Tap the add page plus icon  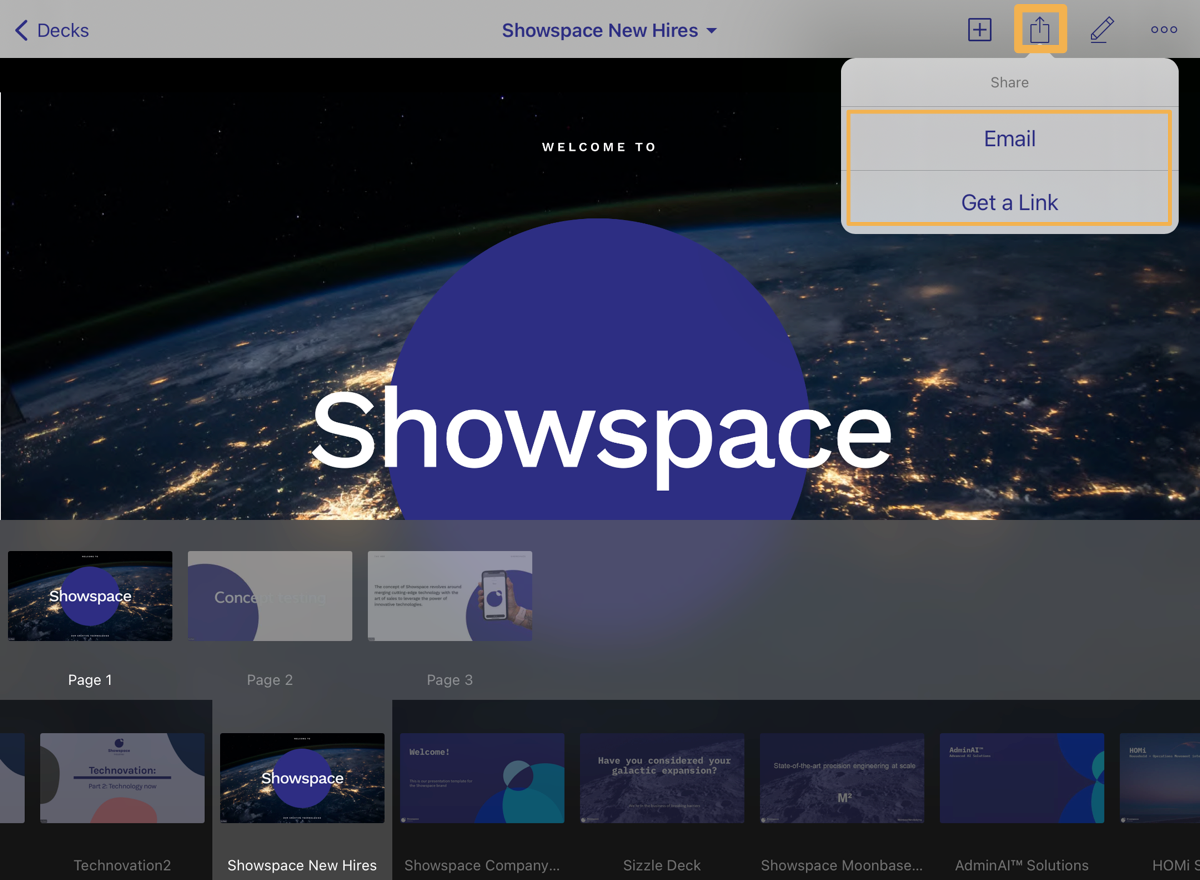pos(979,30)
